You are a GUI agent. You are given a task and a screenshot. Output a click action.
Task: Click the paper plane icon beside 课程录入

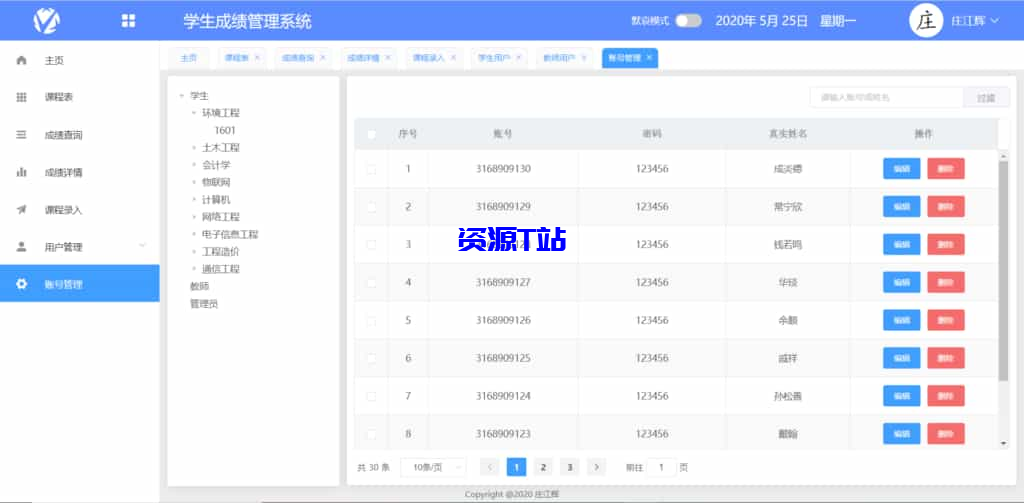pos(22,210)
